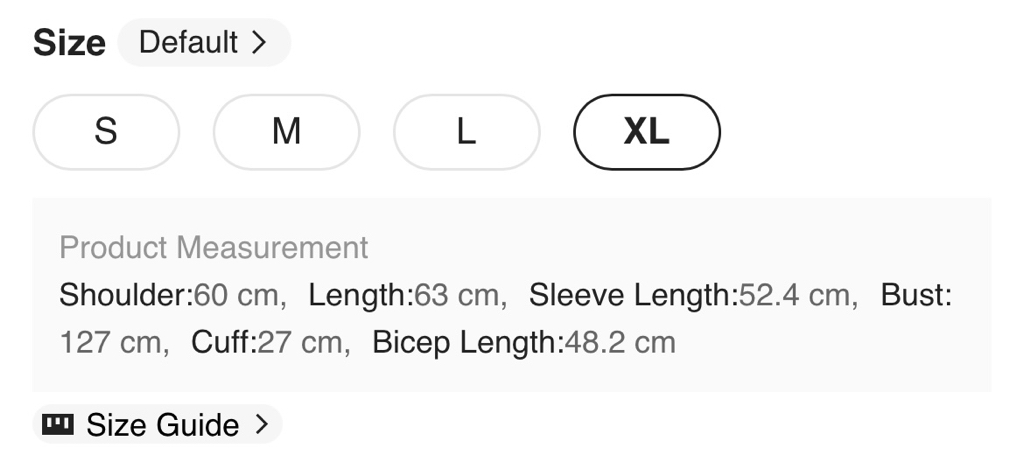This screenshot has height=476, width=1024.
Task: Select the XL size button
Action: point(646,132)
